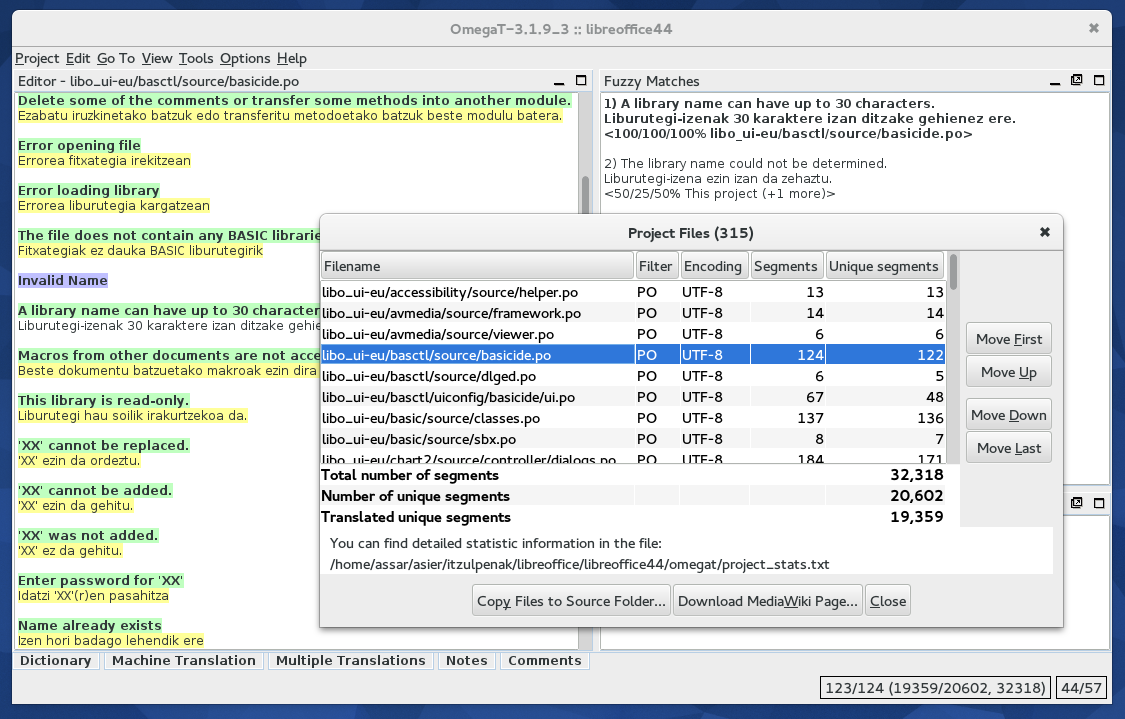Click the Project Files list scrollbar
The image size is (1125, 719).
pyautogui.click(x=954, y=360)
